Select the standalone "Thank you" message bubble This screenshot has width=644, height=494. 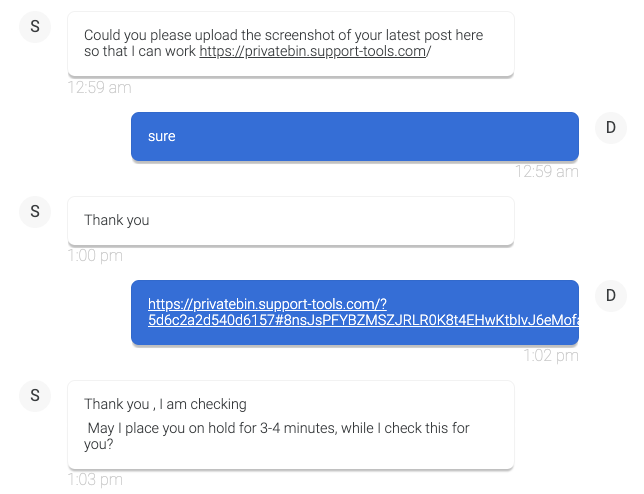click(x=290, y=220)
